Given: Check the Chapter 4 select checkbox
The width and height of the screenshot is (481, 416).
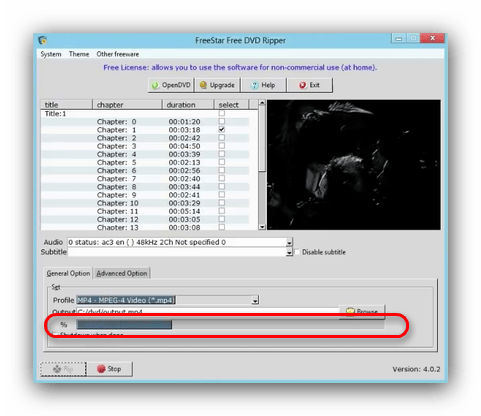Looking at the screenshot, I should tap(222, 154).
